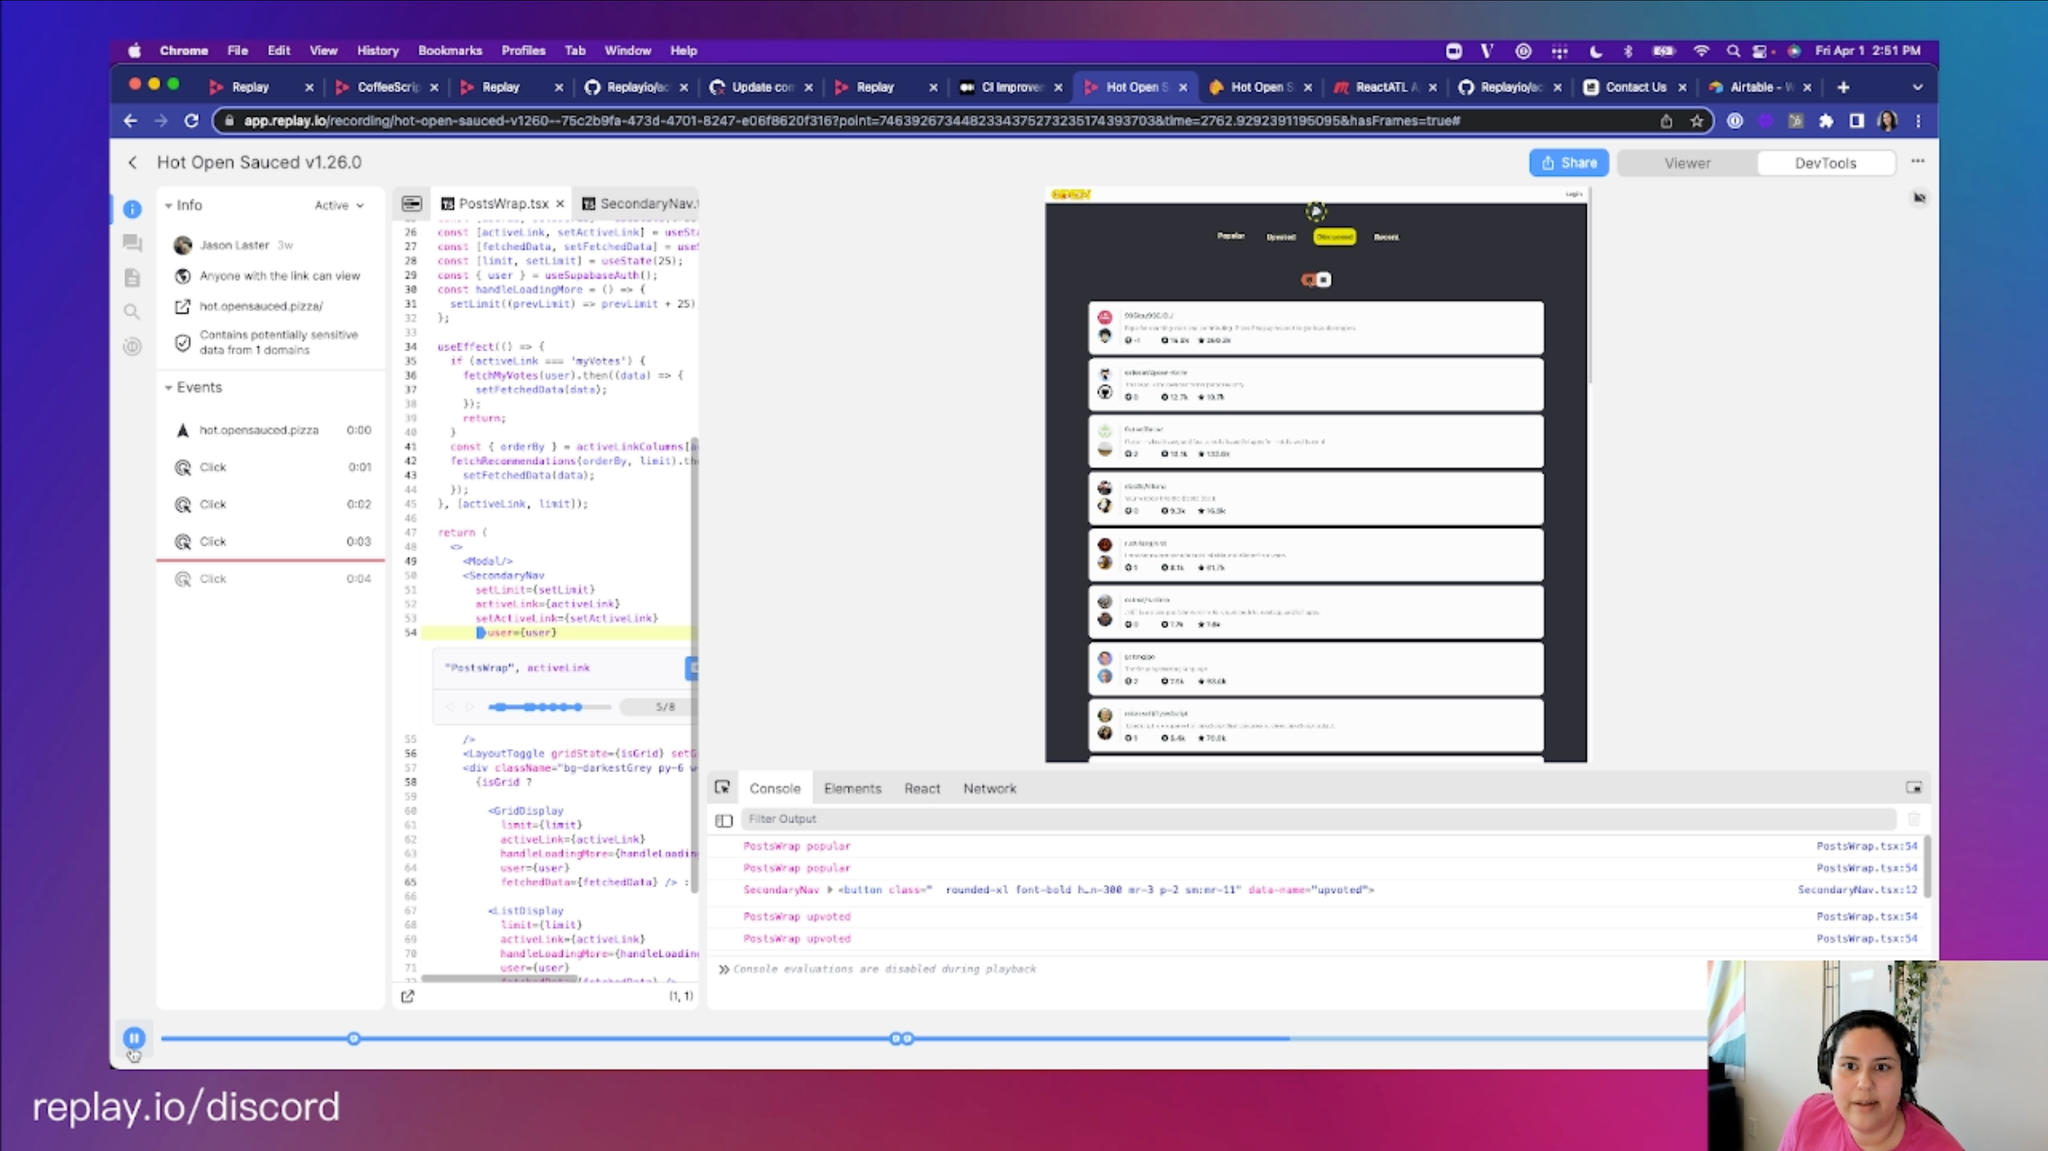Click the main playback timeline bar
This screenshot has width=2048, height=1151.
pos(932,1038)
